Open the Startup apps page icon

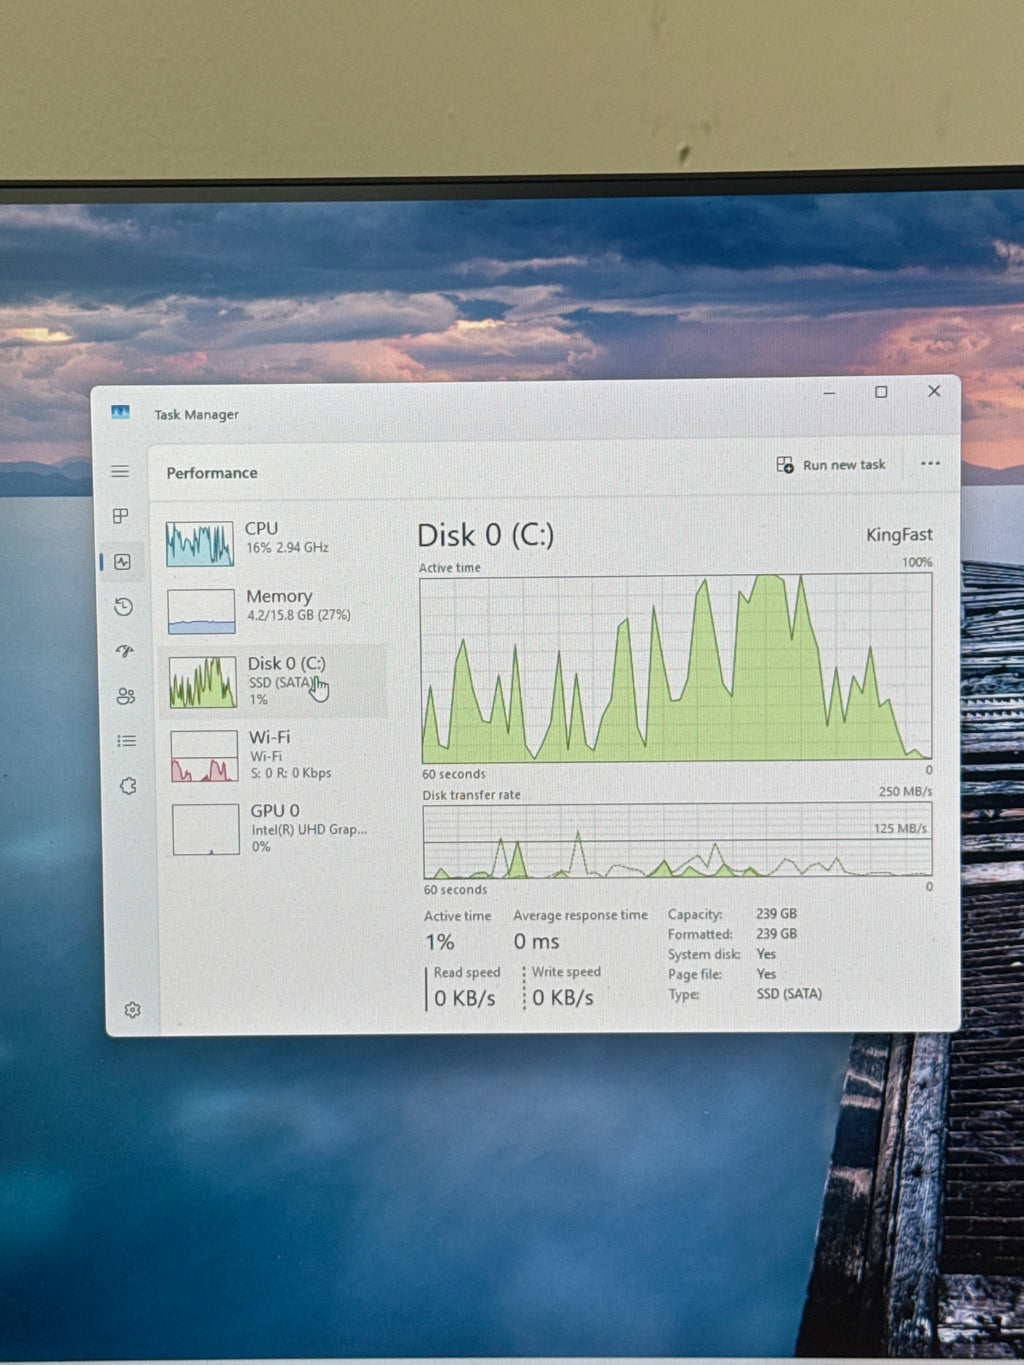[125, 651]
